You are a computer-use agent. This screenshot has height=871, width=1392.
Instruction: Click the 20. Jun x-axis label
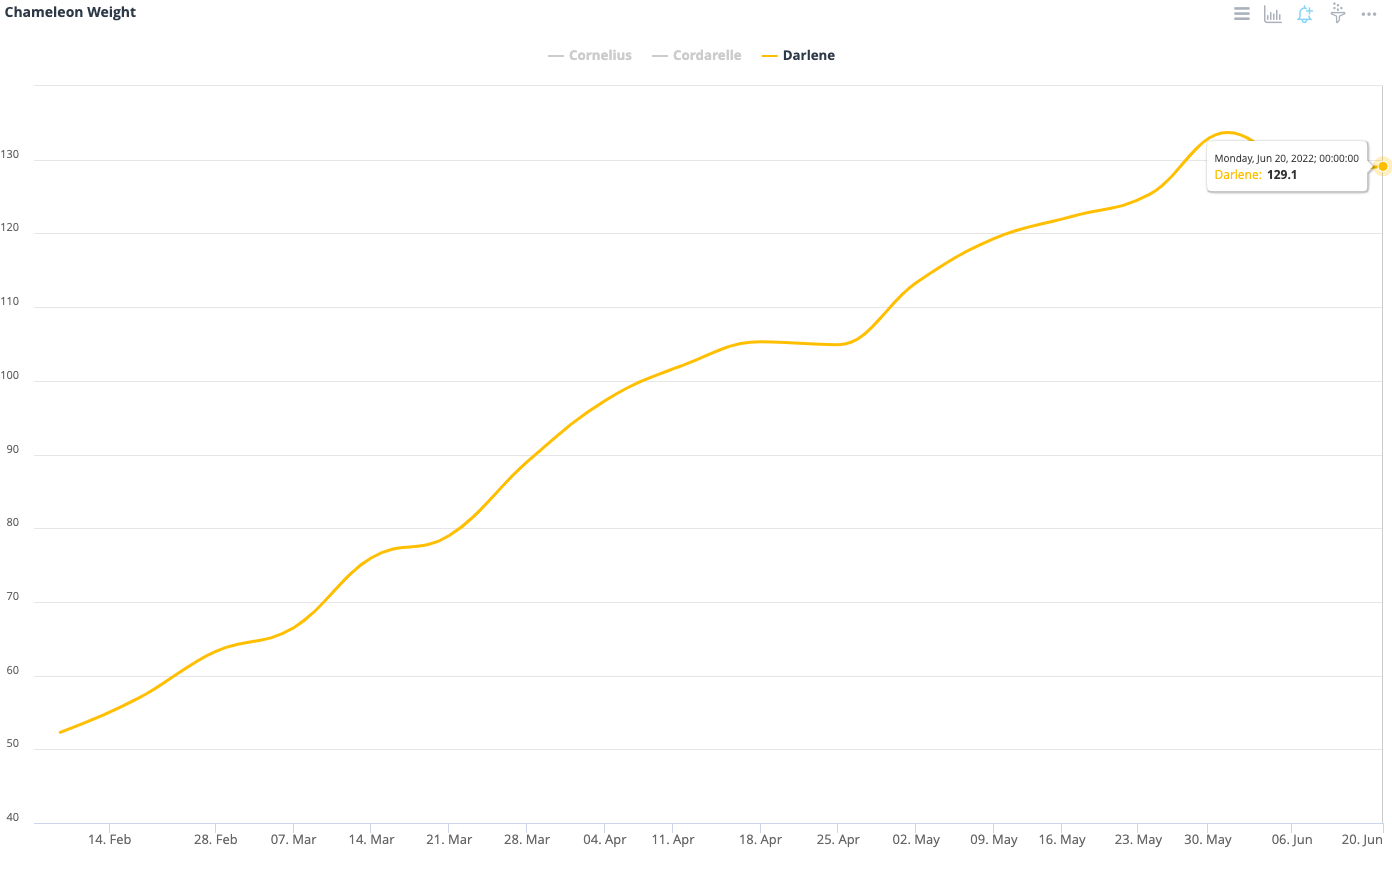1362,840
